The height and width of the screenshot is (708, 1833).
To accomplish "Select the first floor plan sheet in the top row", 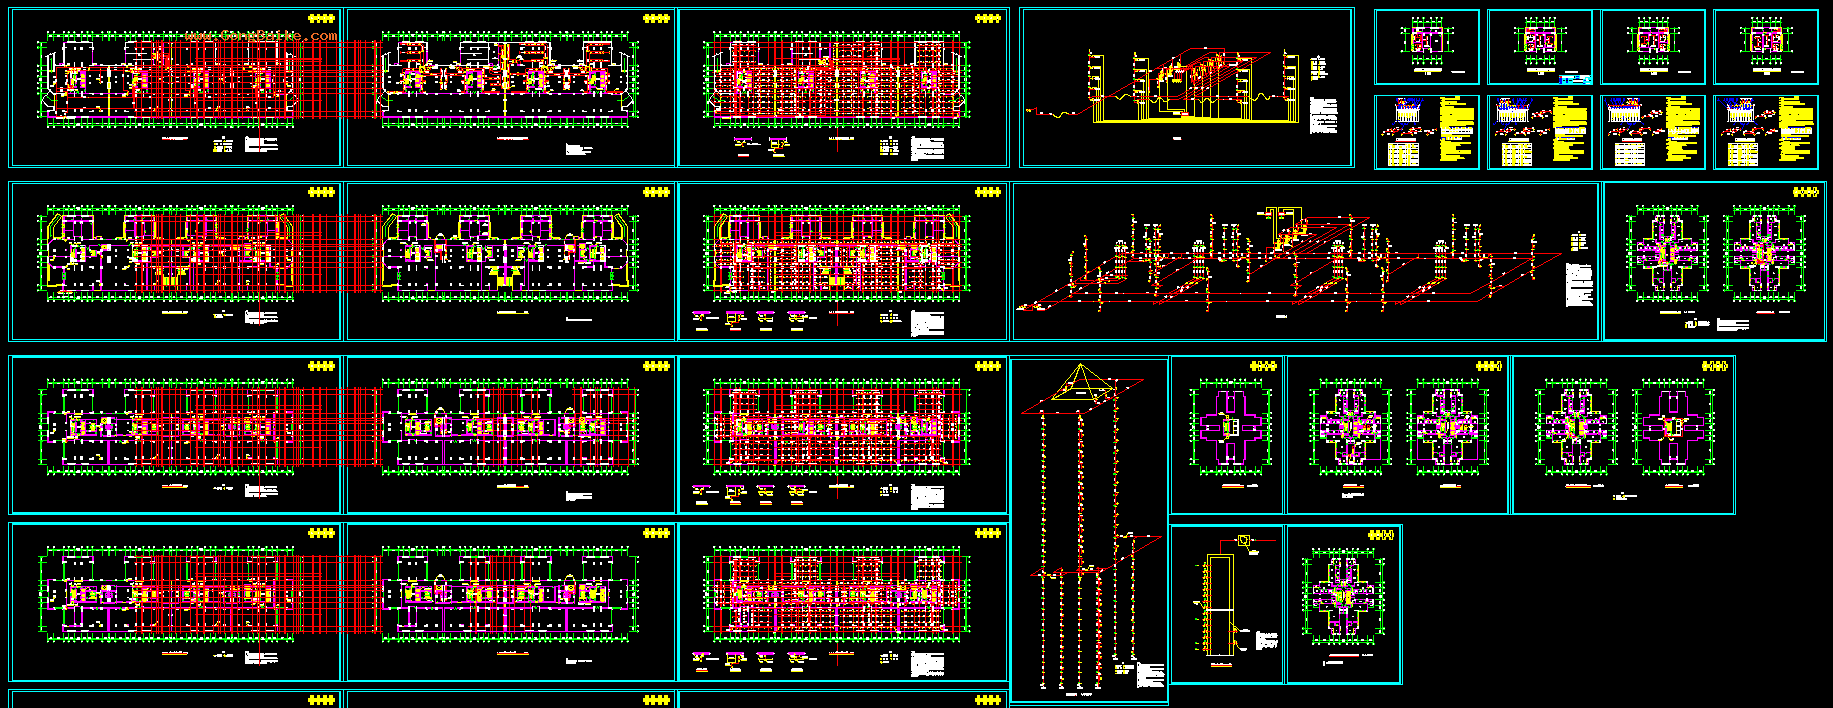I will point(175,88).
